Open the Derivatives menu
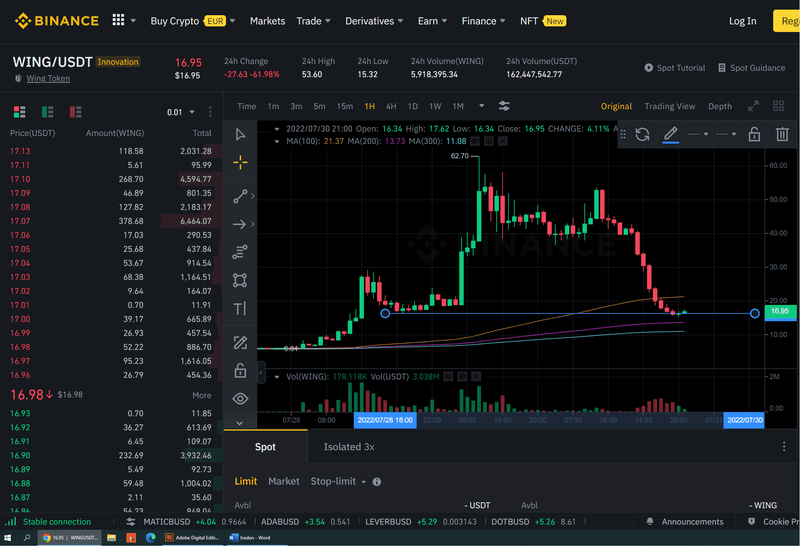The width and height of the screenshot is (800, 547). (x=374, y=21)
